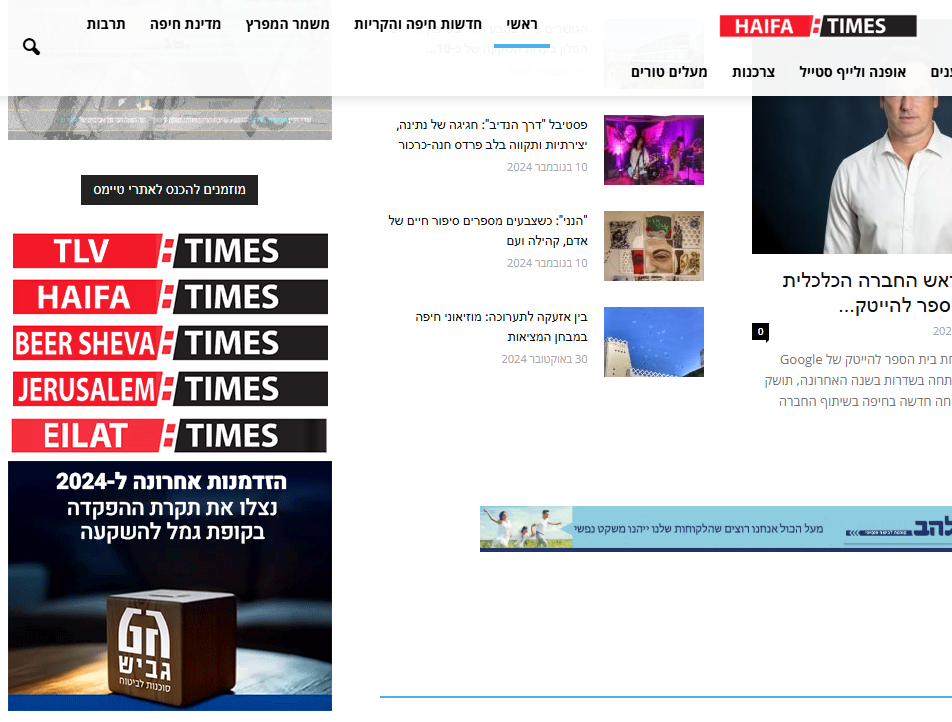Screen dimensions: 952x722
Task: Select the ראשי menu tab
Action: [521, 24]
